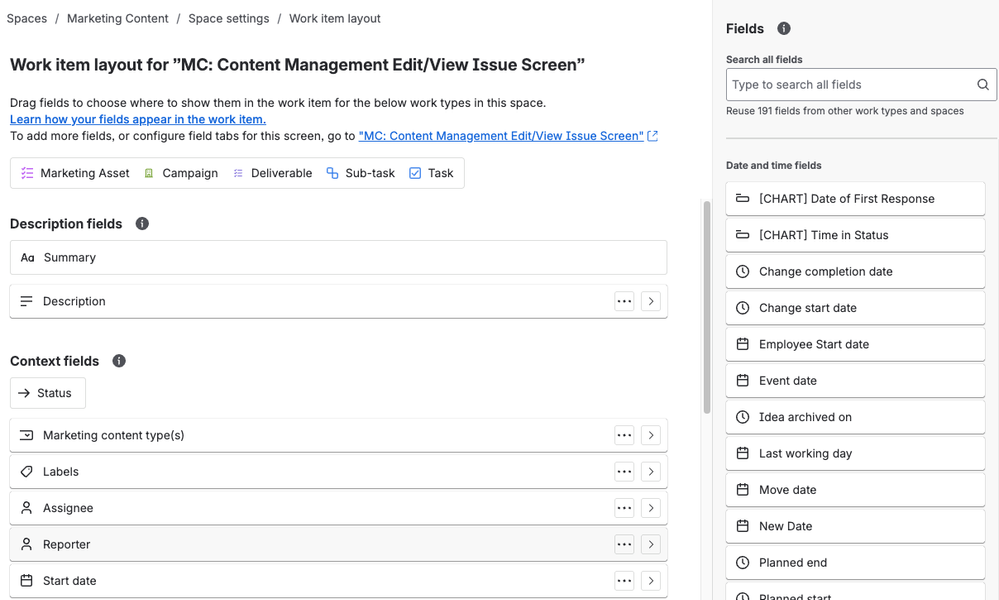Expand the Description field row
Screen dimensions: 999x600
point(651,301)
